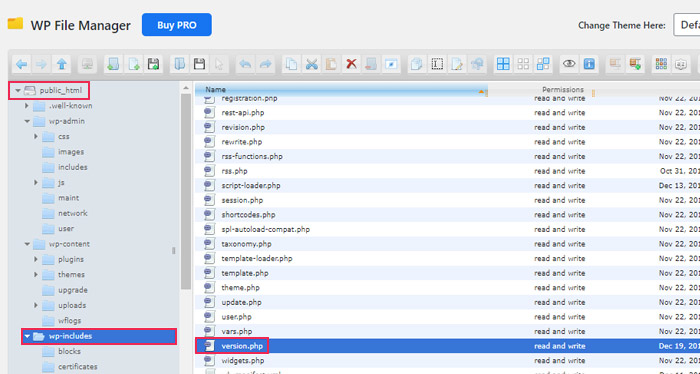
Task: Click the Back arrow toolbar icon
Action: coord(21,64)
